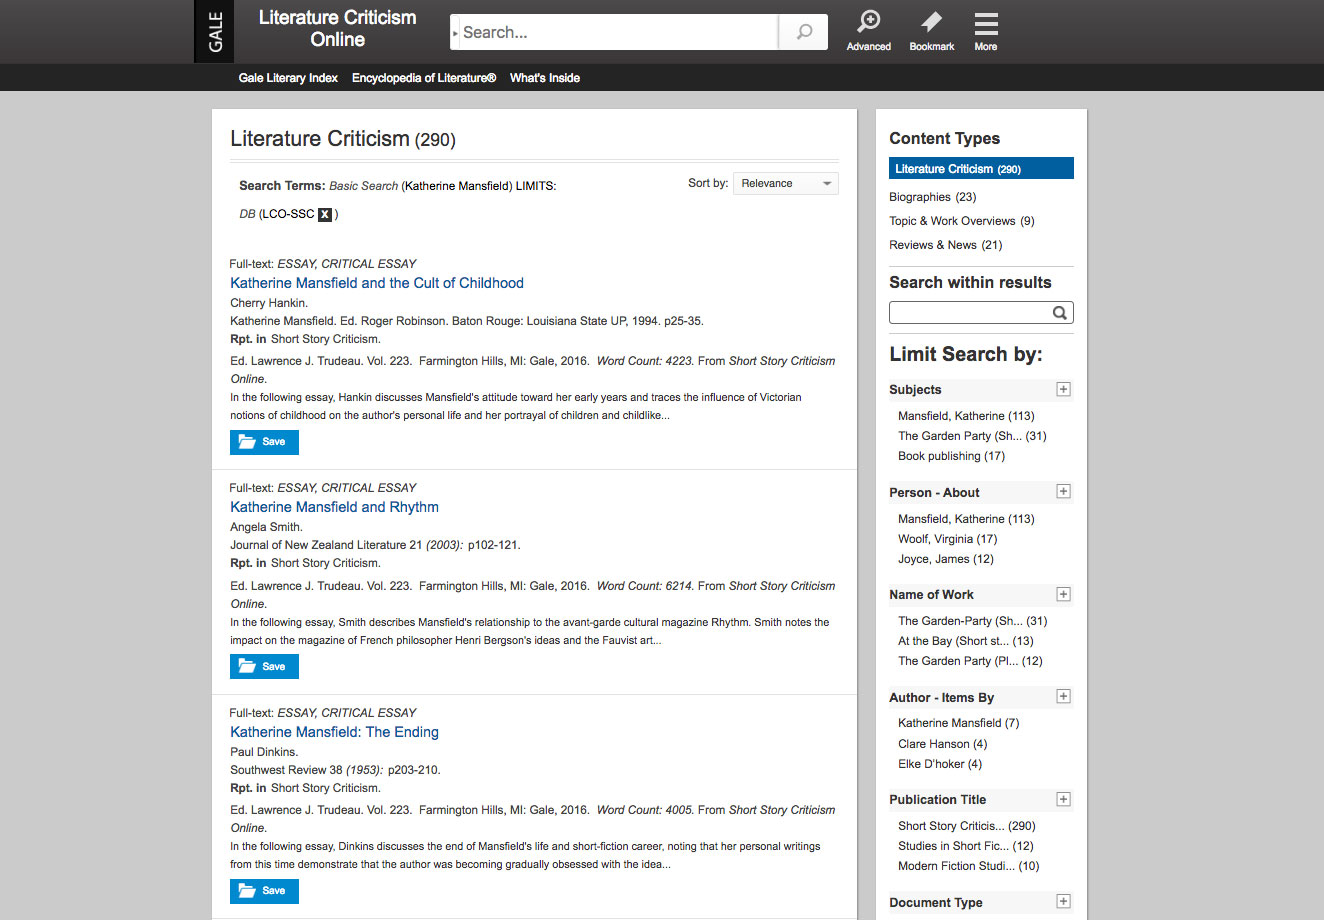The height and width of the screenshot is (920, 1324).
Task: Filter by work At the Bay (13)
Action: (965, 641)
